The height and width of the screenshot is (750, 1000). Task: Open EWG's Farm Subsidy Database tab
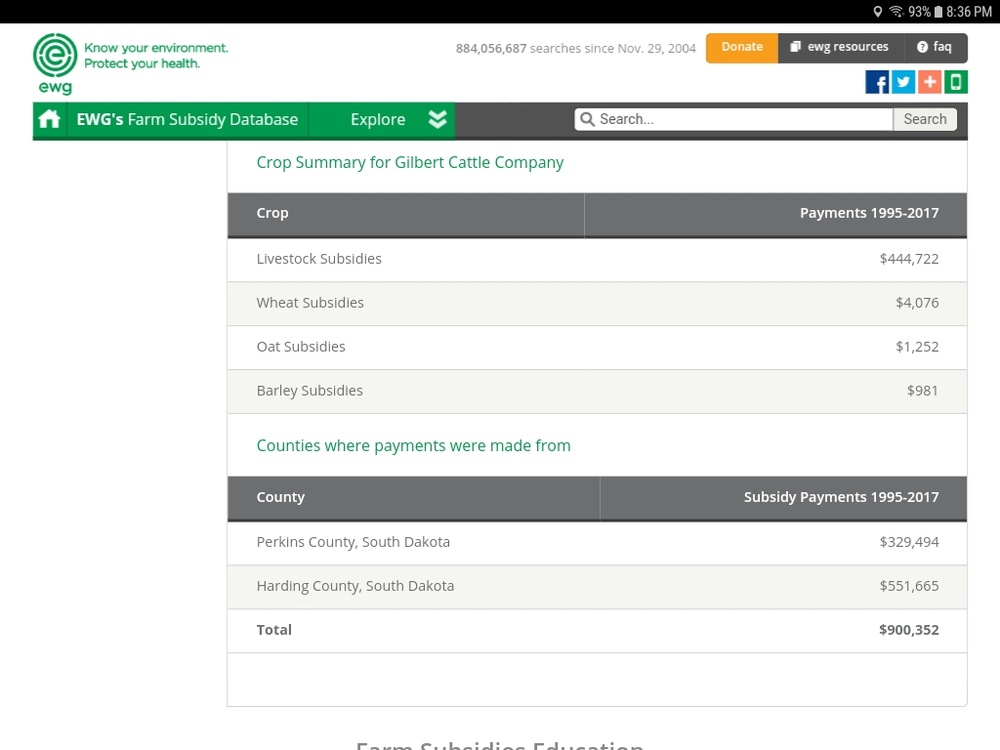(187, 119)
